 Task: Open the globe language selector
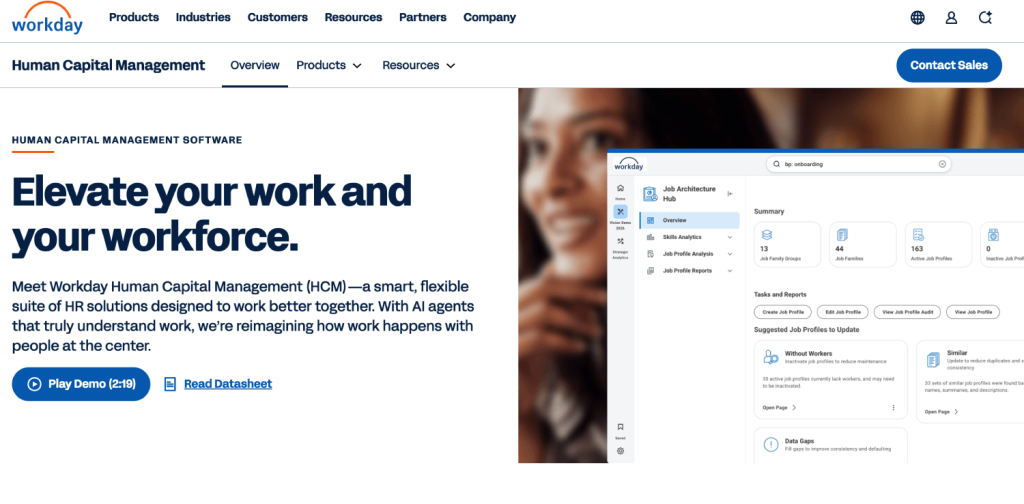(918, 18)
